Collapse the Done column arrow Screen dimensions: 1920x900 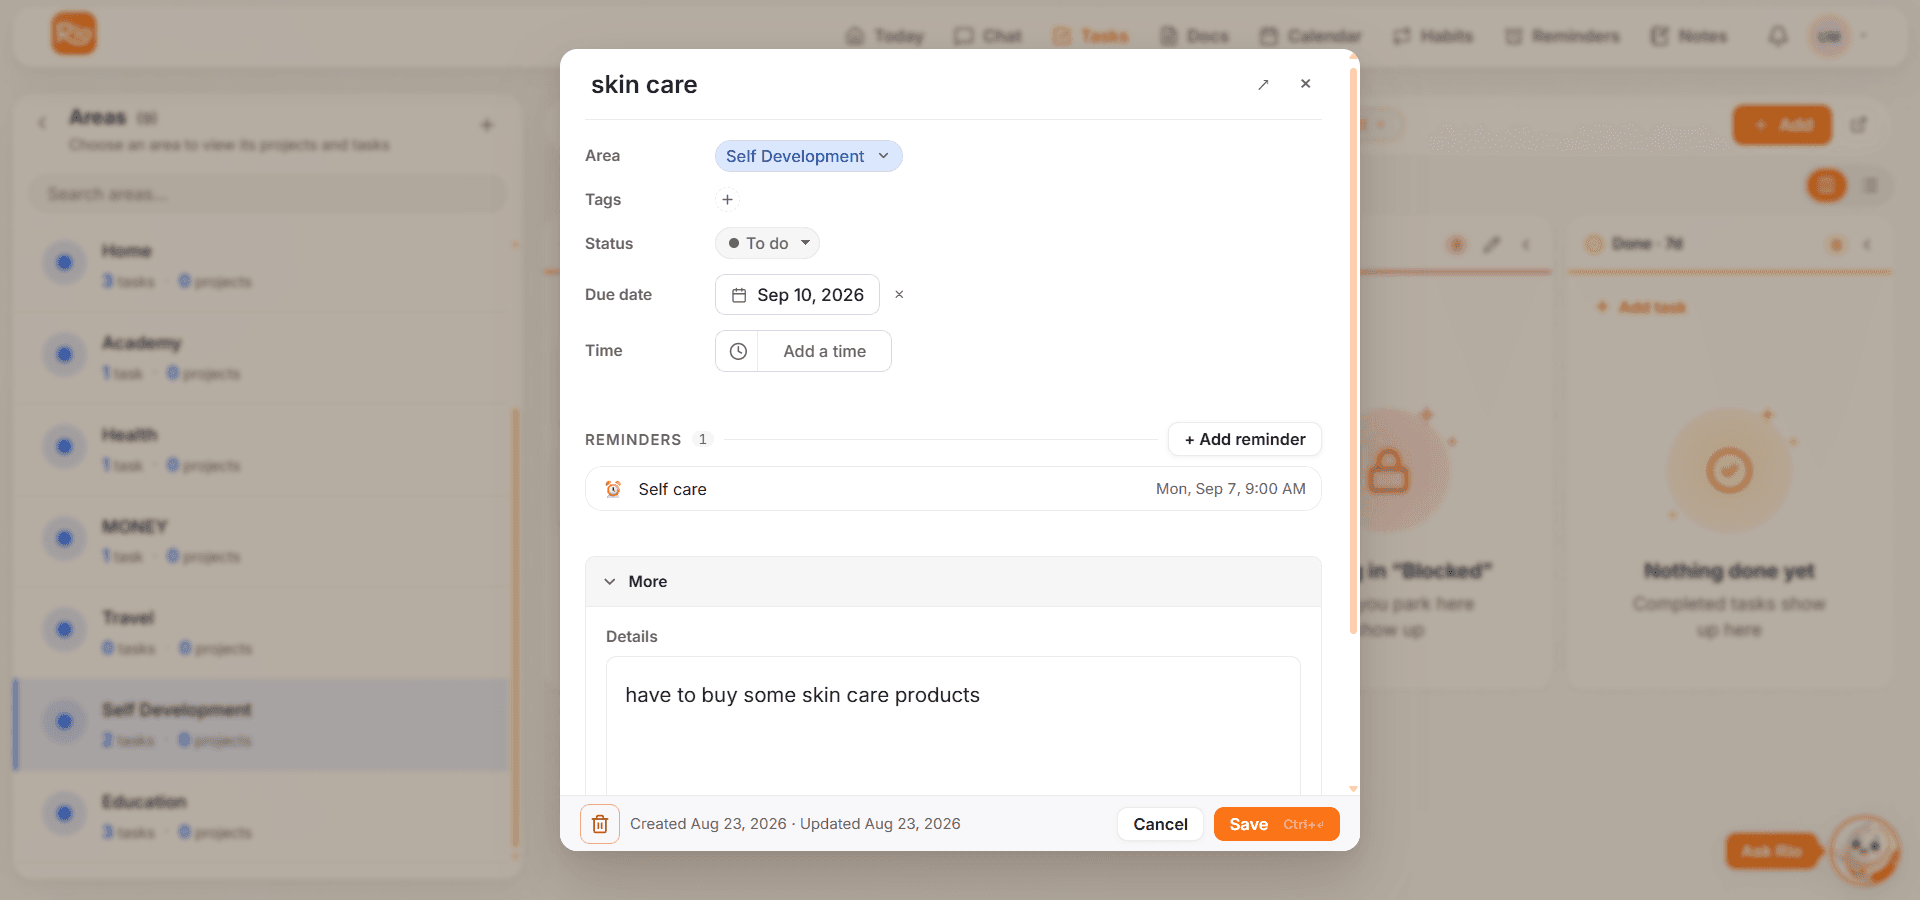pyautogui.click(x=1866, y=244)
